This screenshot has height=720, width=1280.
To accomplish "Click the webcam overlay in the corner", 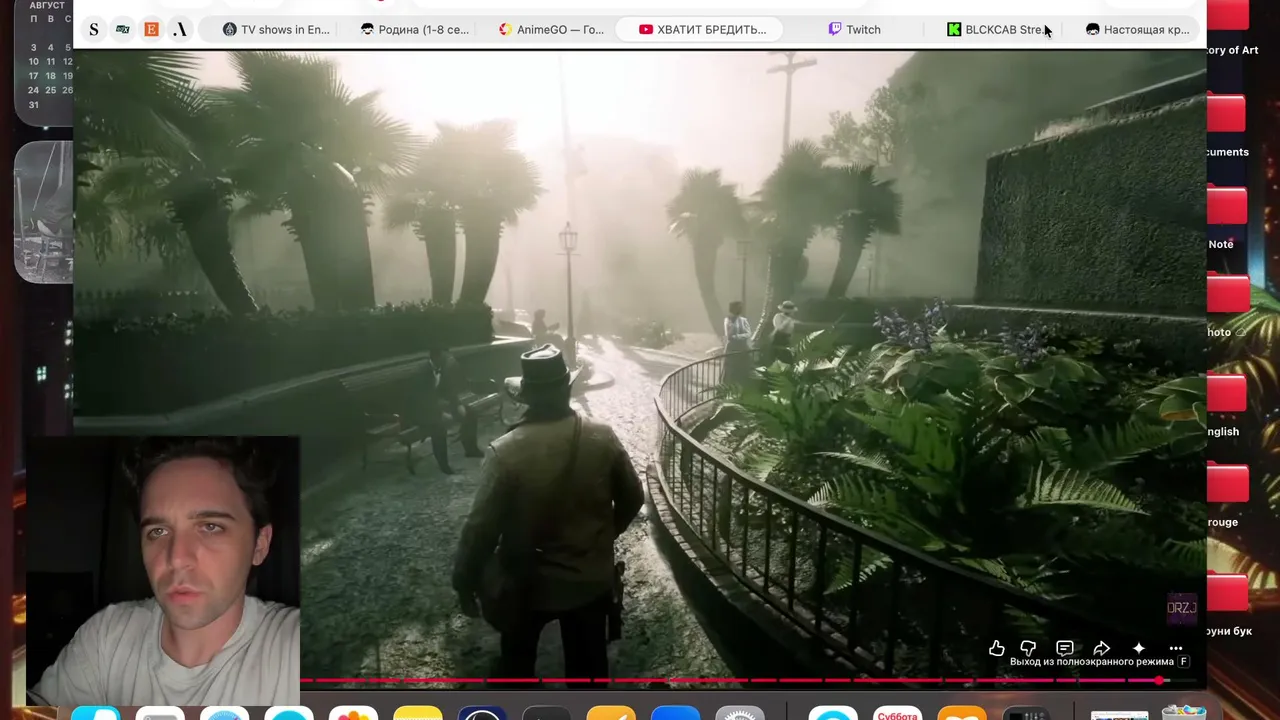I will [x=163, y=571].
